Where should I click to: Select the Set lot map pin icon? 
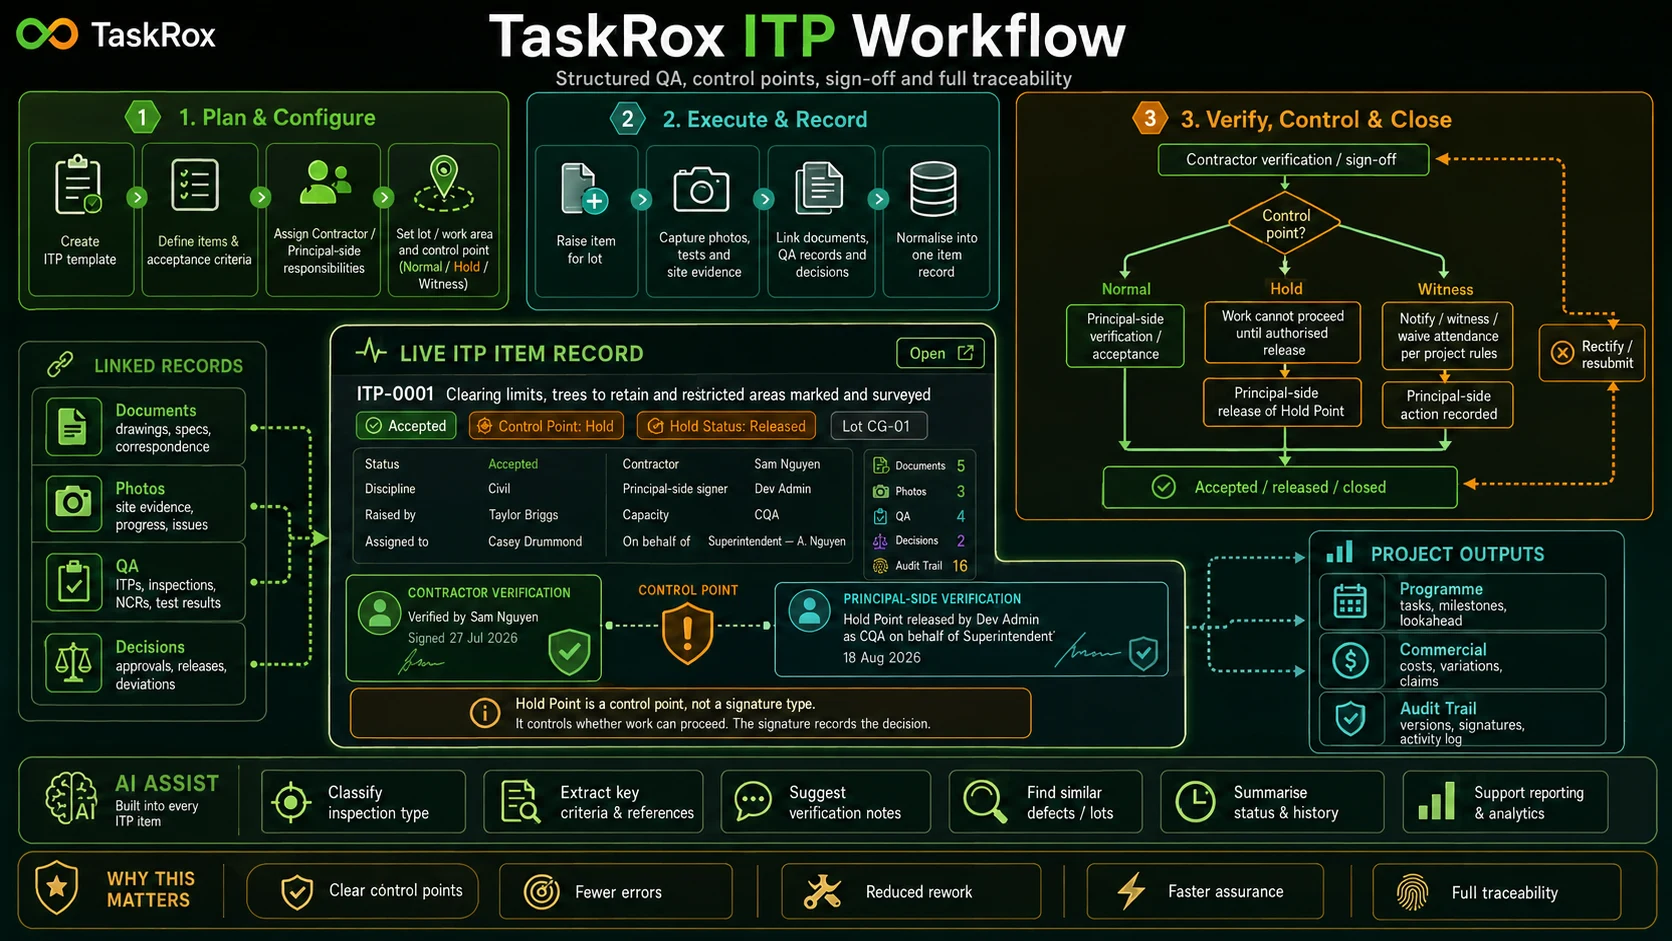[444, 183]
